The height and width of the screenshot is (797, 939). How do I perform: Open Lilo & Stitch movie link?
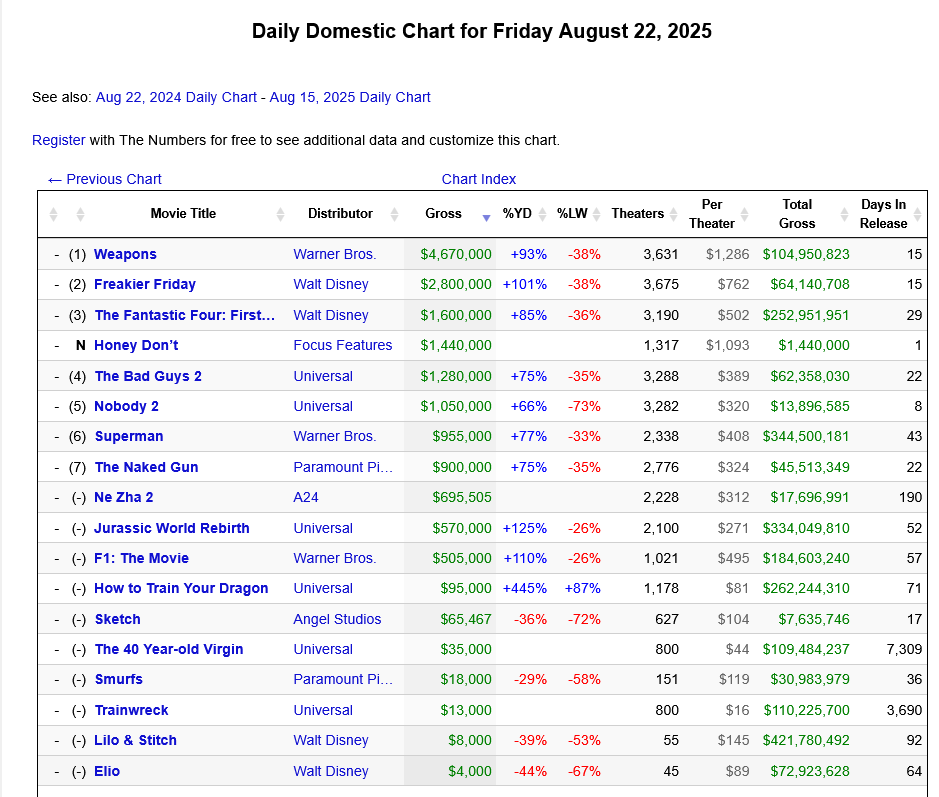point(135,740)
